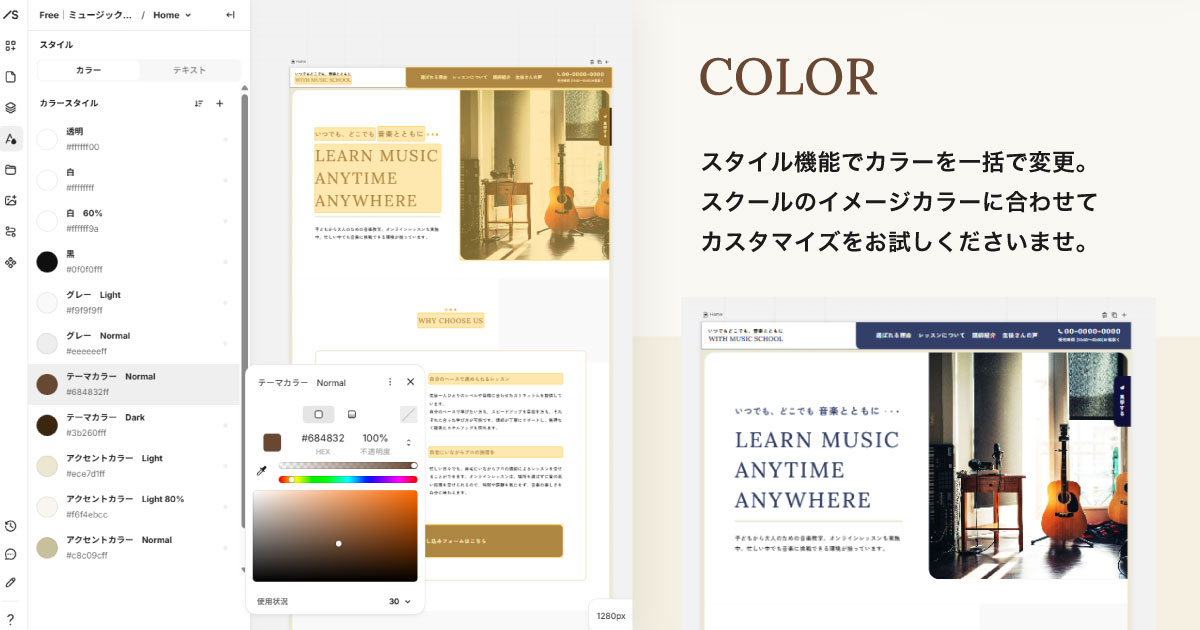Screen dimensions: 1200x630
Task: Open the image assets panel icon
Action: tap(13, 200)
